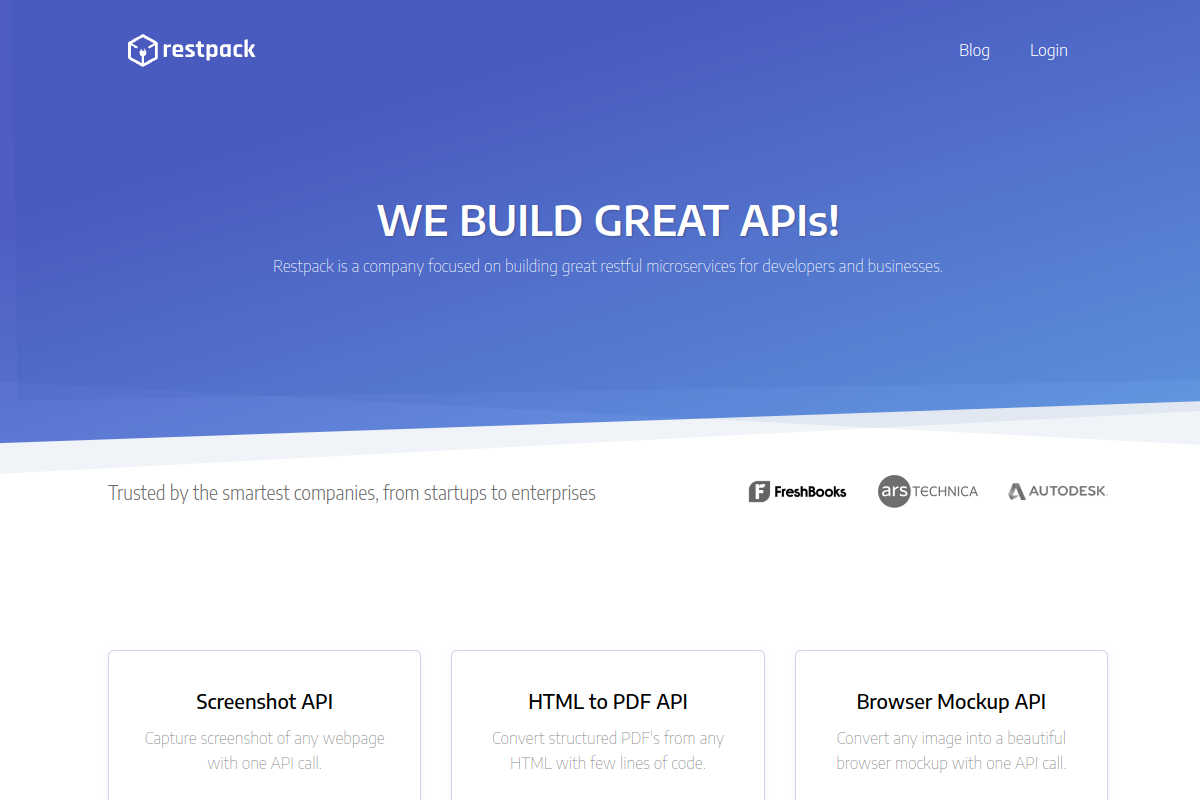Image resolution: width=1200 pixels, height=800 pixels.
Task: Click the FreshBooks logo
Action: coord(797,491)
